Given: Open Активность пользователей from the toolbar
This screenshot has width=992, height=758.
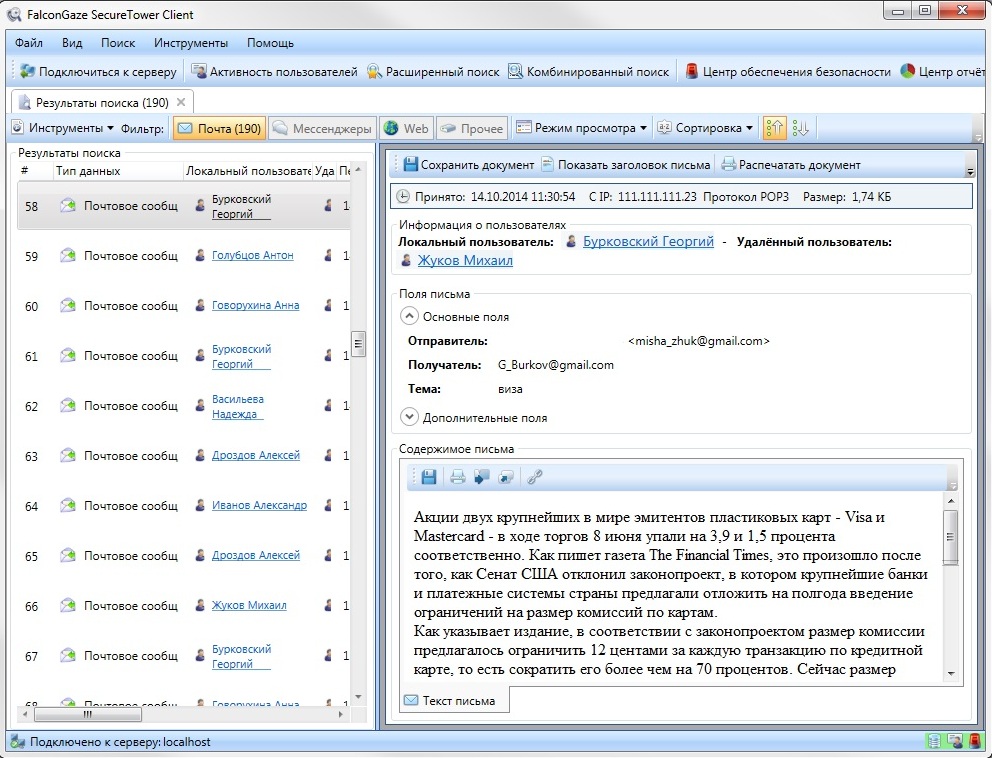Looking at the screenshot, I should click(275, 71).
